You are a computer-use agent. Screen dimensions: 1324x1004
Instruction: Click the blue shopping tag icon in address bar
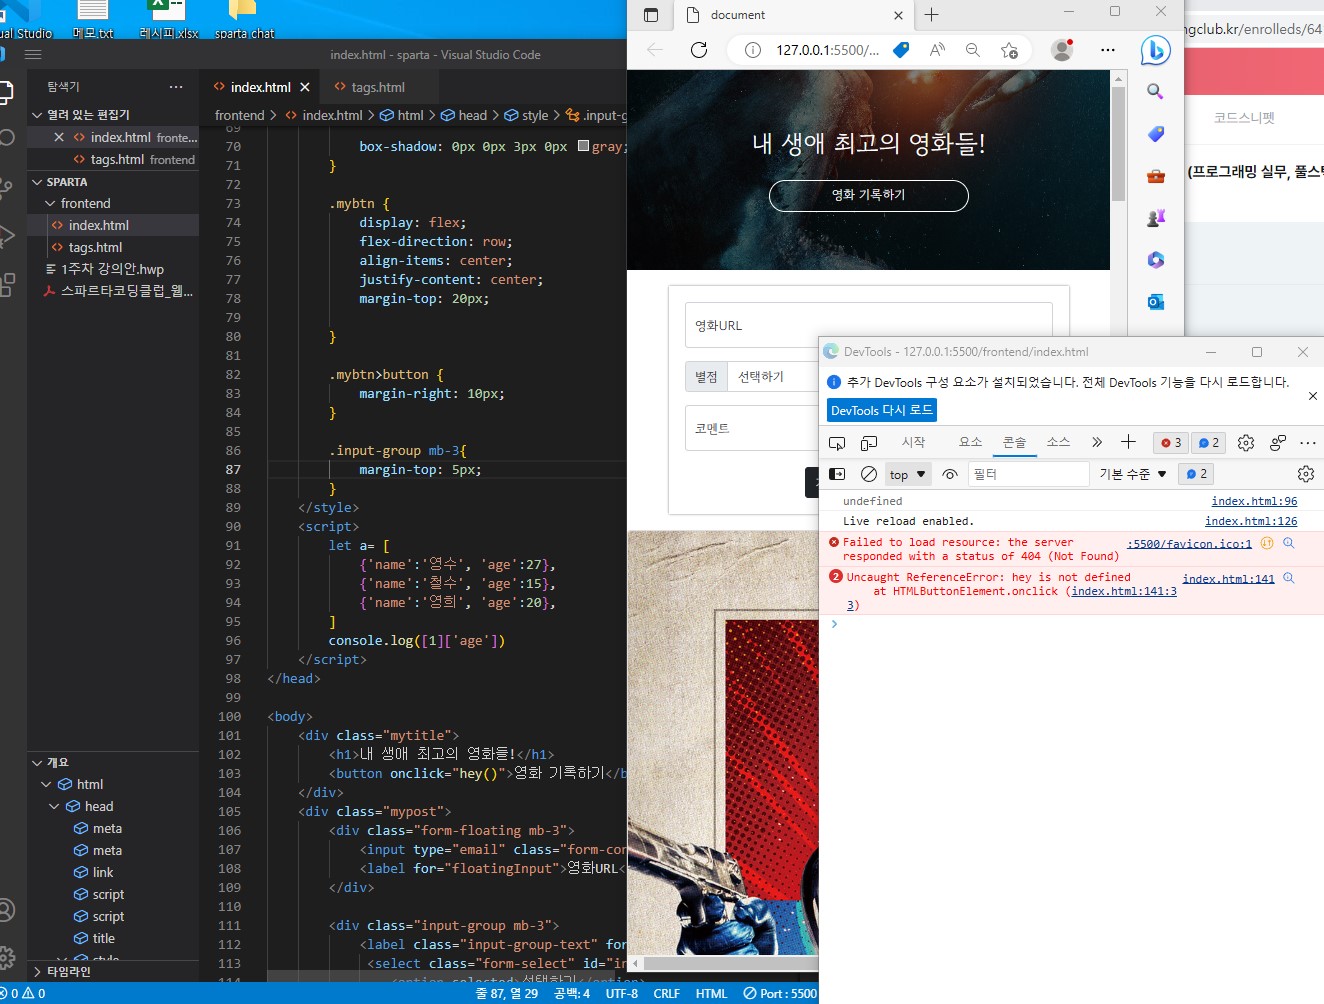pos(901,50)
